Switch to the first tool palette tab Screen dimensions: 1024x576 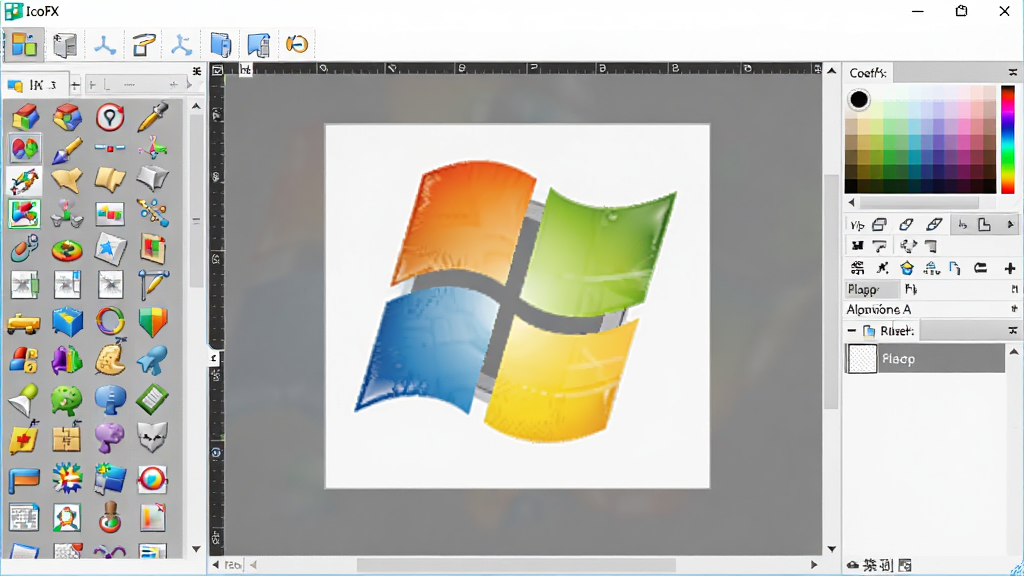pyautogui.click(x=35, y=85)
